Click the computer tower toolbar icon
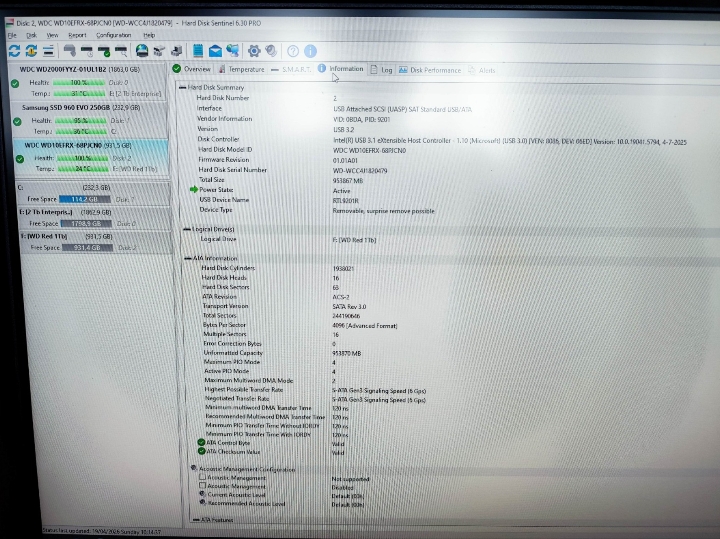 click(x=176, y=51)
